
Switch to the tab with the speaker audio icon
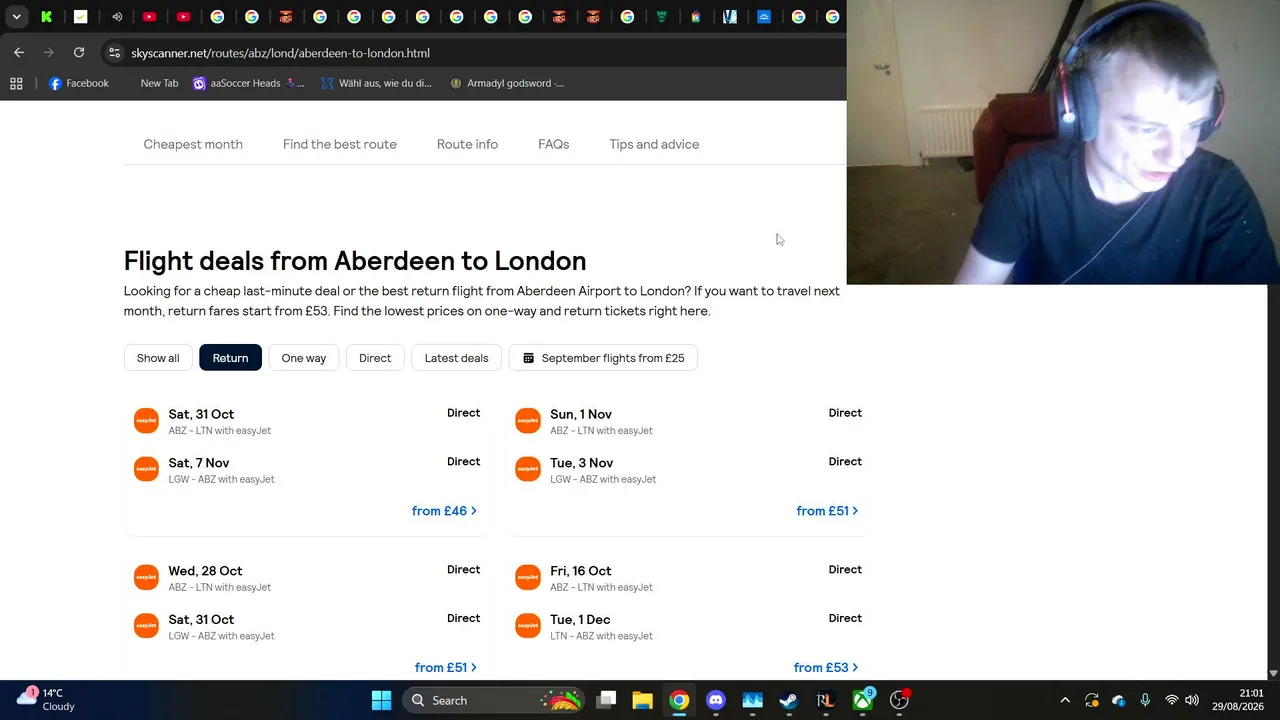coord(117,17)
